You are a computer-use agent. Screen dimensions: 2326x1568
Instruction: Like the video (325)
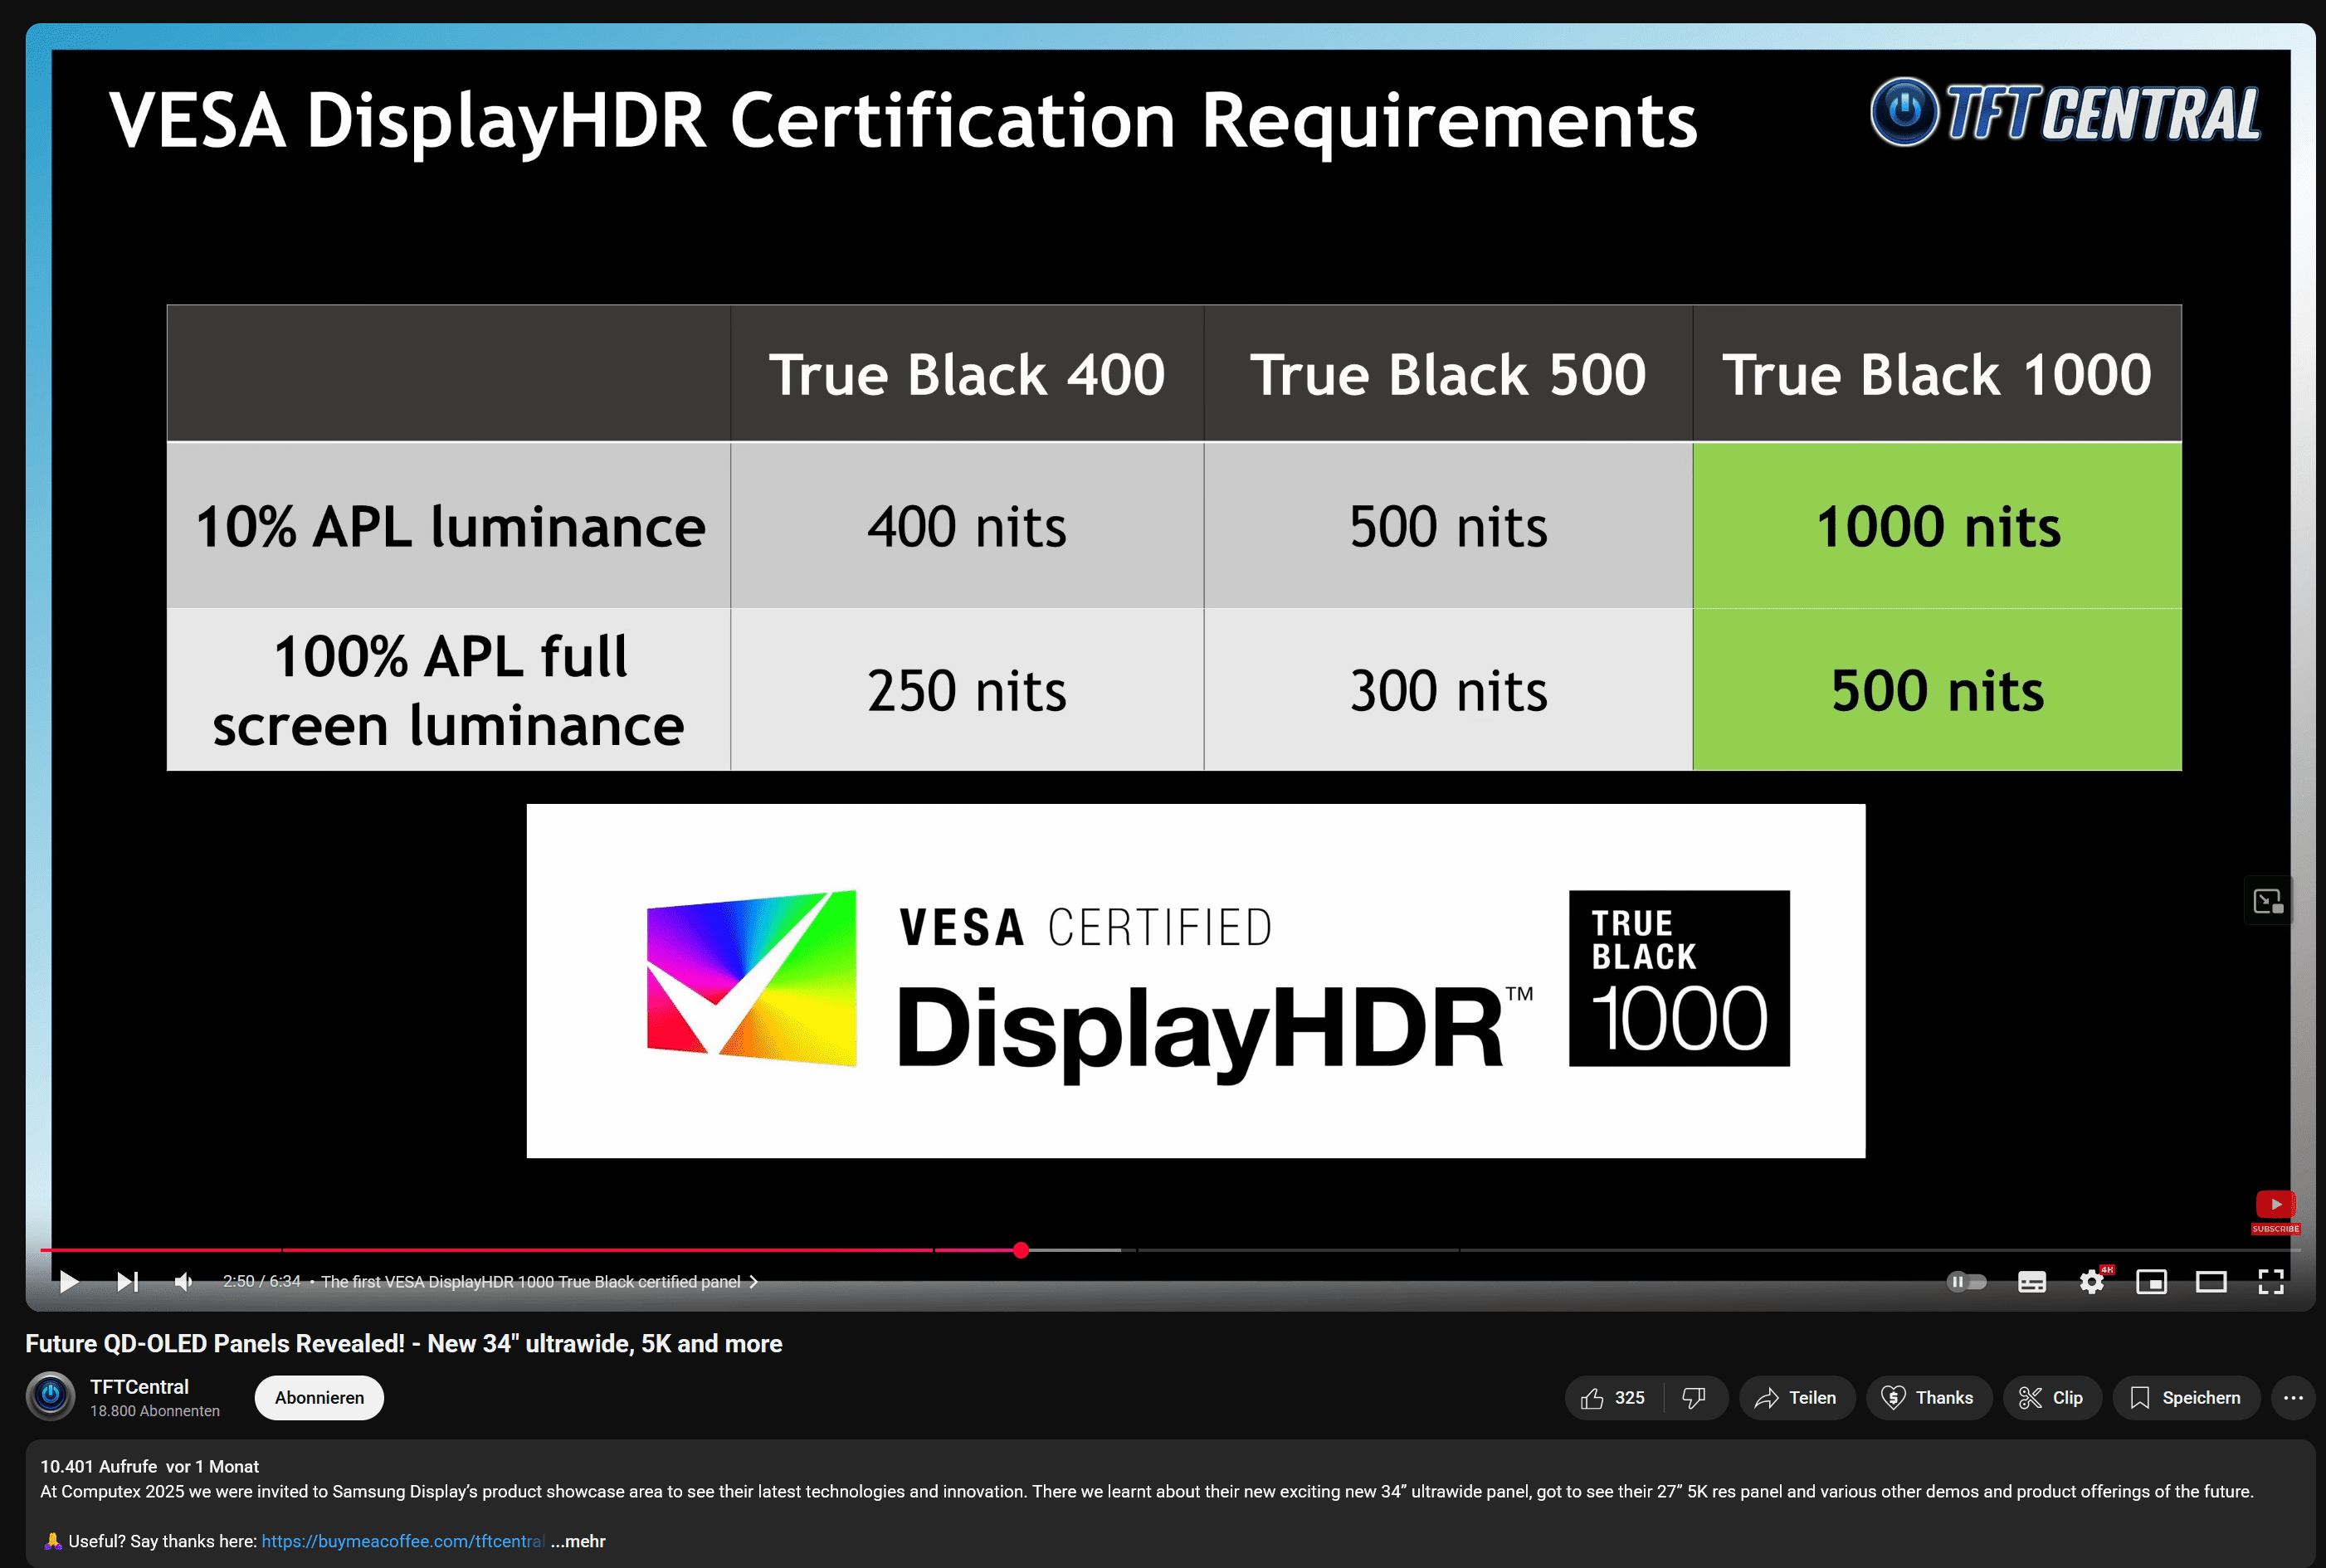coord(1614,1397)
